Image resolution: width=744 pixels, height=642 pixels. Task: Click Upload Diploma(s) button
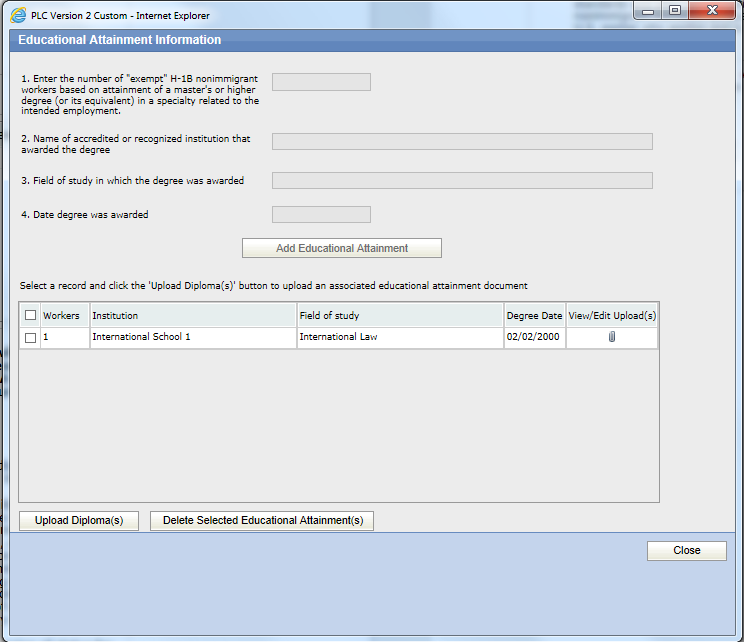click(x=79, y=521)
